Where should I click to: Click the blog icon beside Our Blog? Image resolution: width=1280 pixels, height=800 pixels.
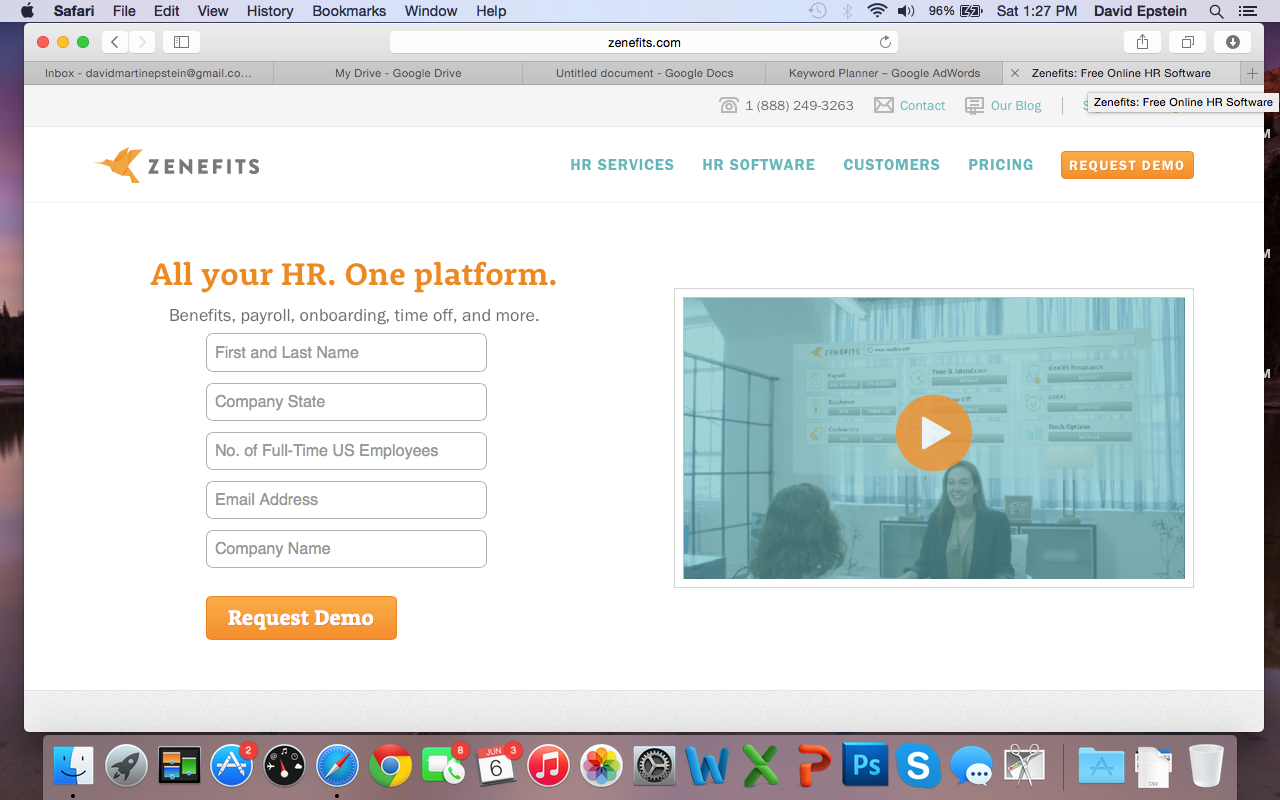pos(974,105)
